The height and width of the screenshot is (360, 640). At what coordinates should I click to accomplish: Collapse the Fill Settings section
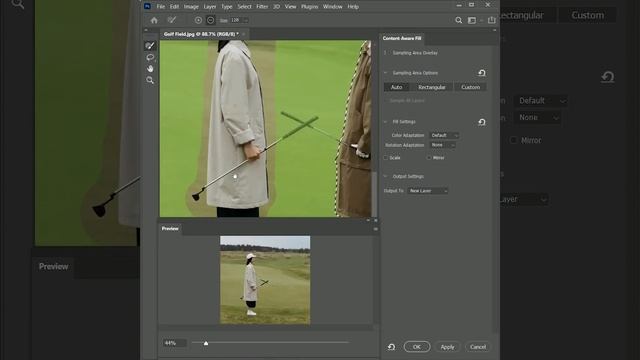pyautogui.click(x=385, y=122)
